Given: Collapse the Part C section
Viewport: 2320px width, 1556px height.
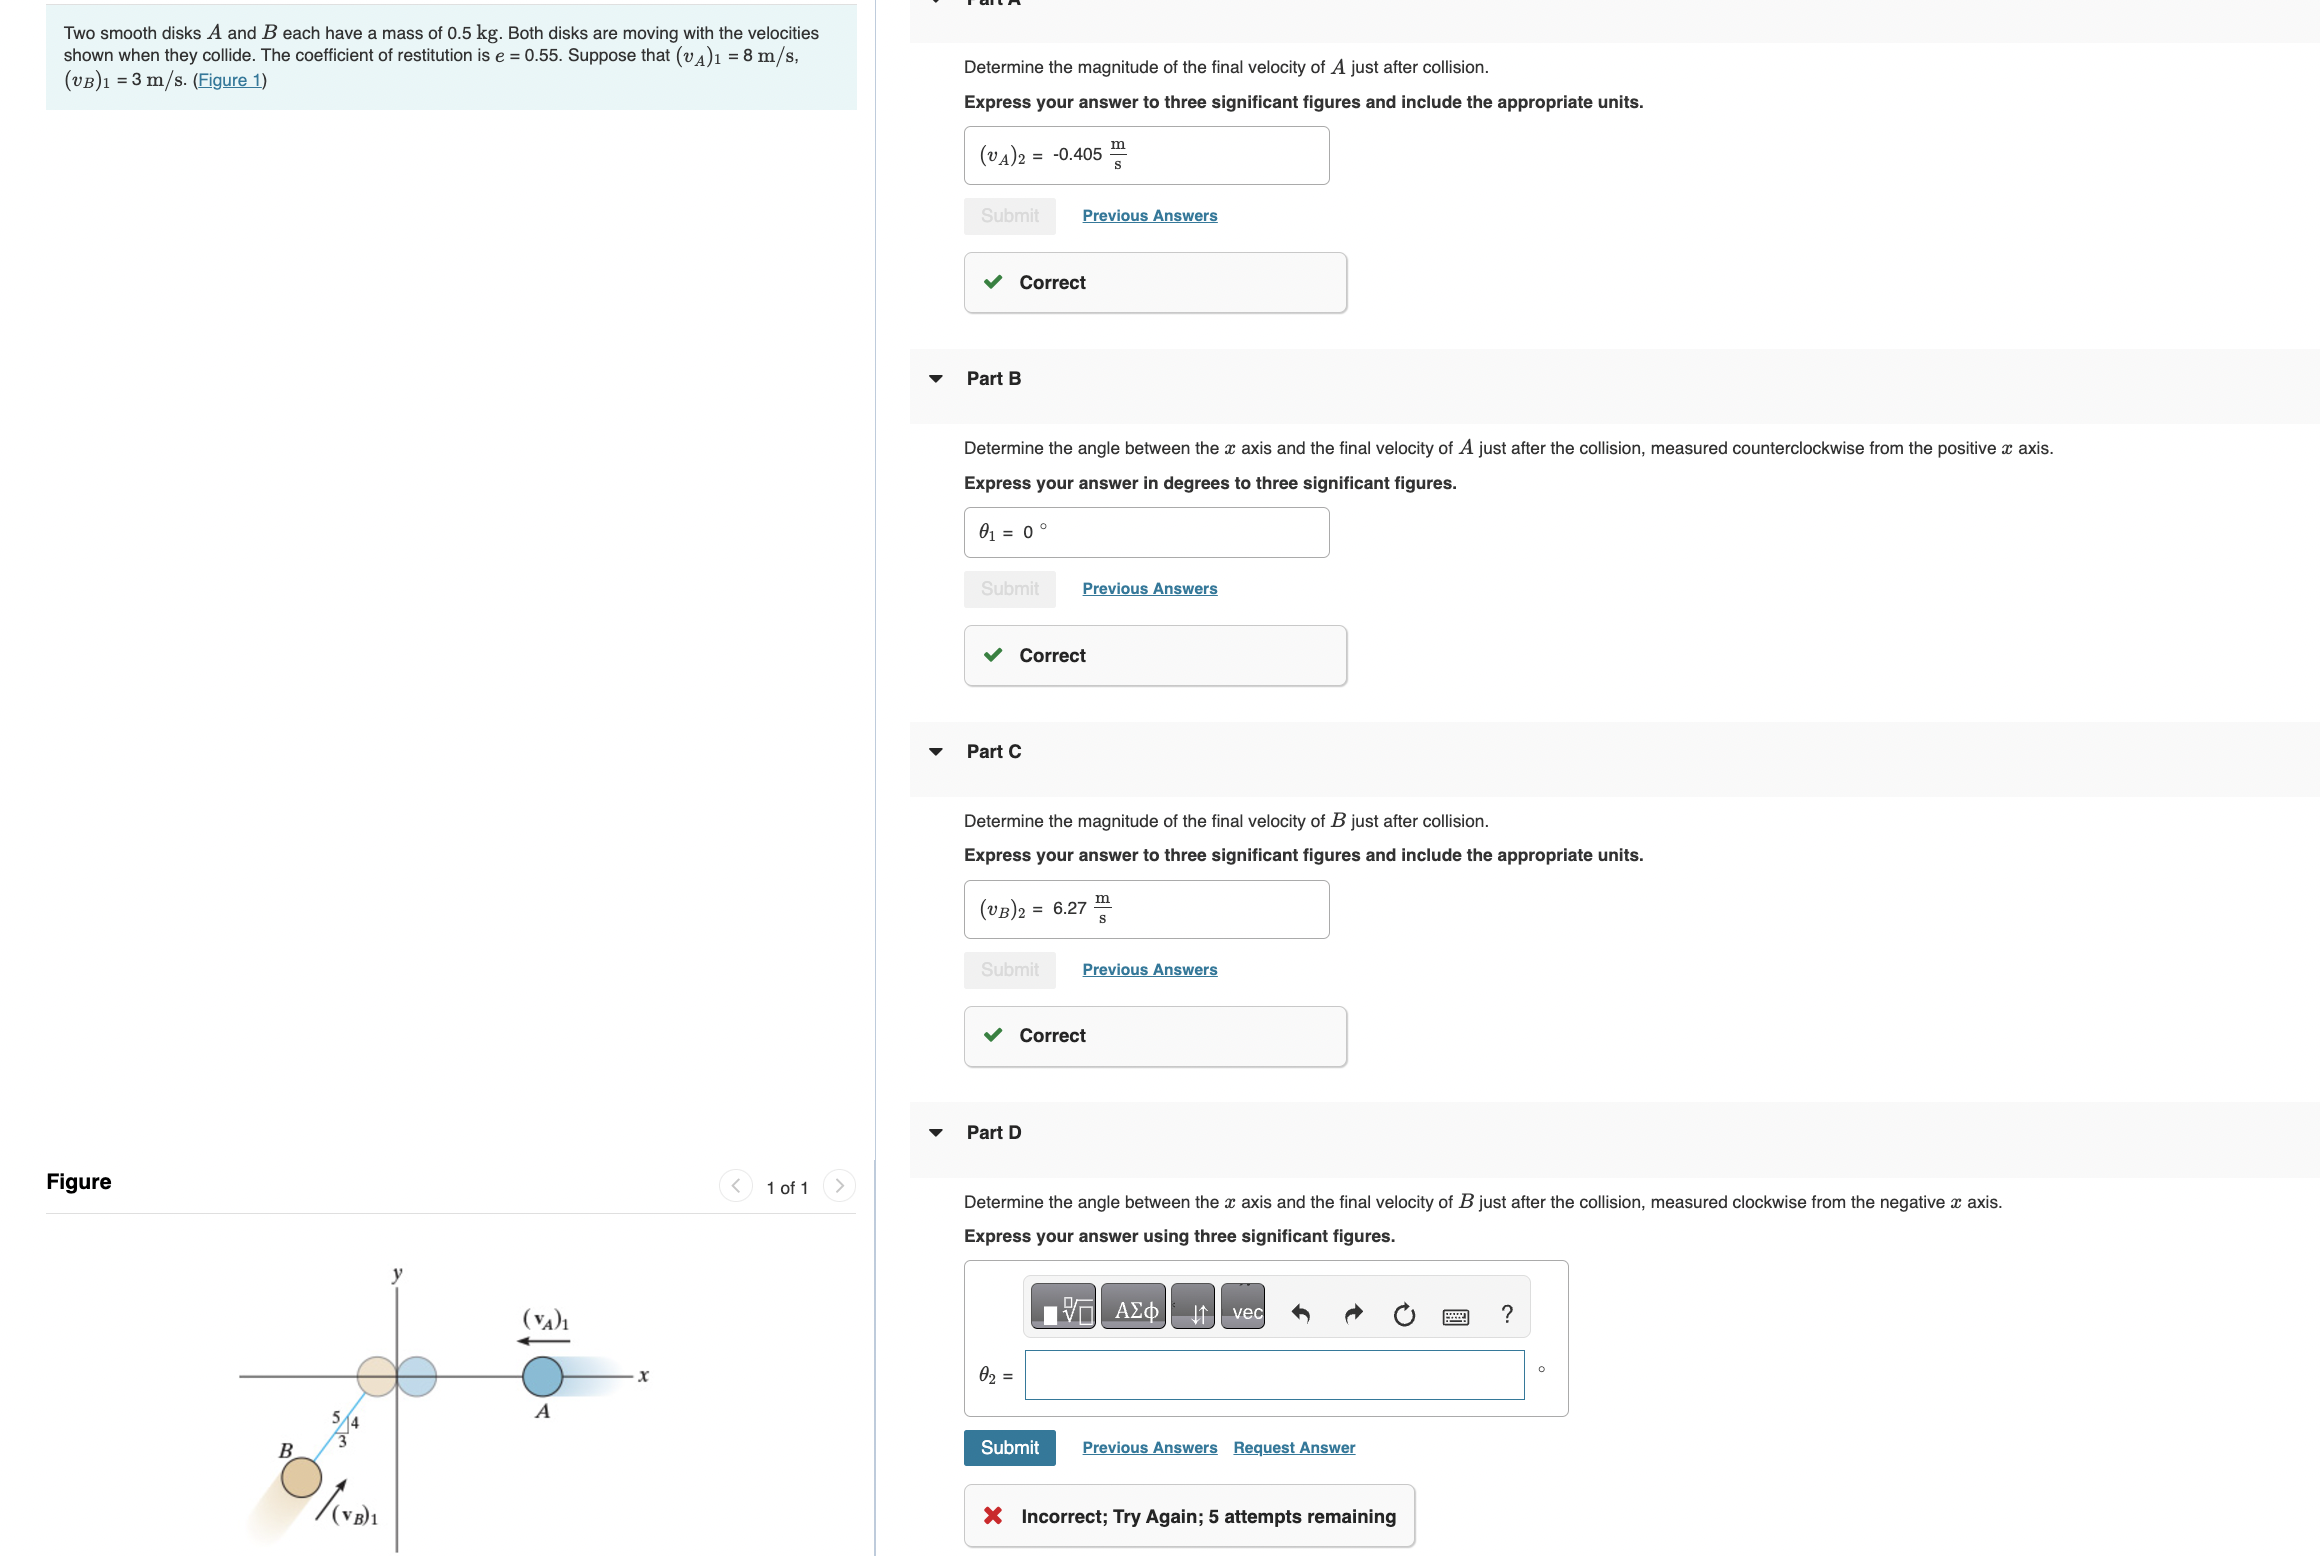Looking at the screenshot, I should point(935,751).
